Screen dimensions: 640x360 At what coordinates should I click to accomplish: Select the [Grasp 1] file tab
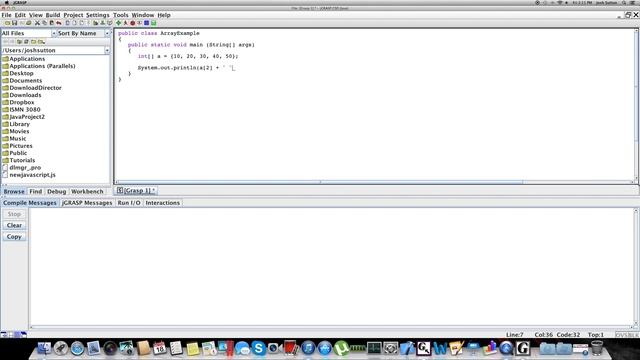point(136,191)
